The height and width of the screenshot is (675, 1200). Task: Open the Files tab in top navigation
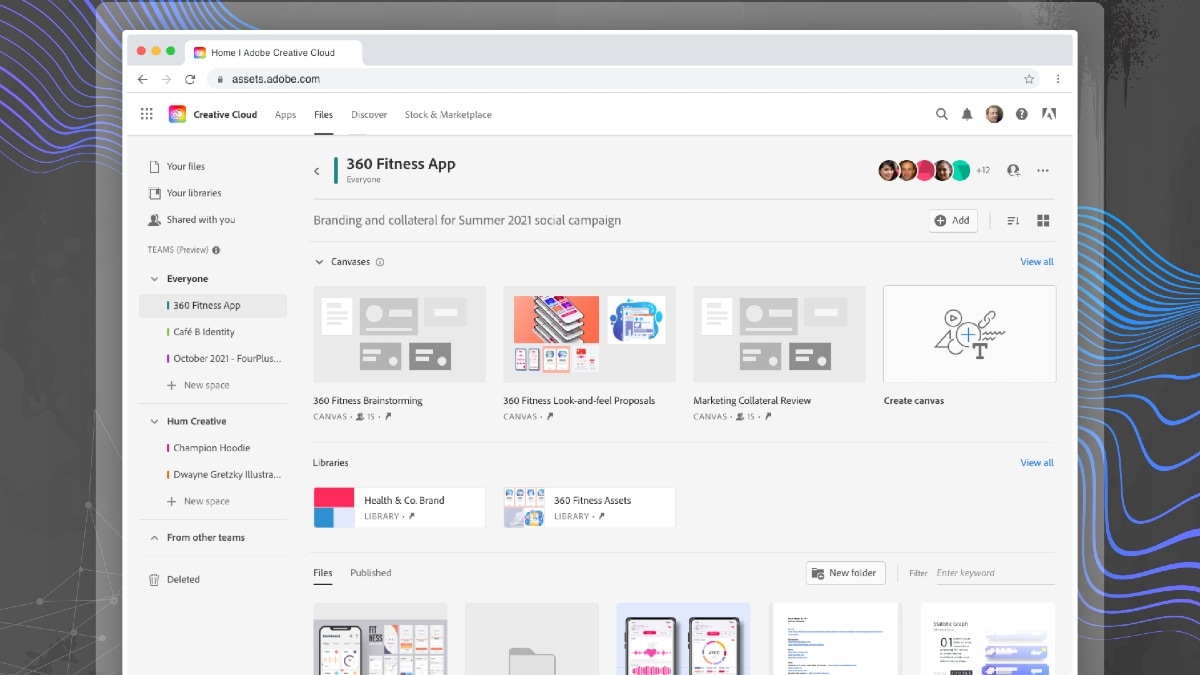(323, 115)
